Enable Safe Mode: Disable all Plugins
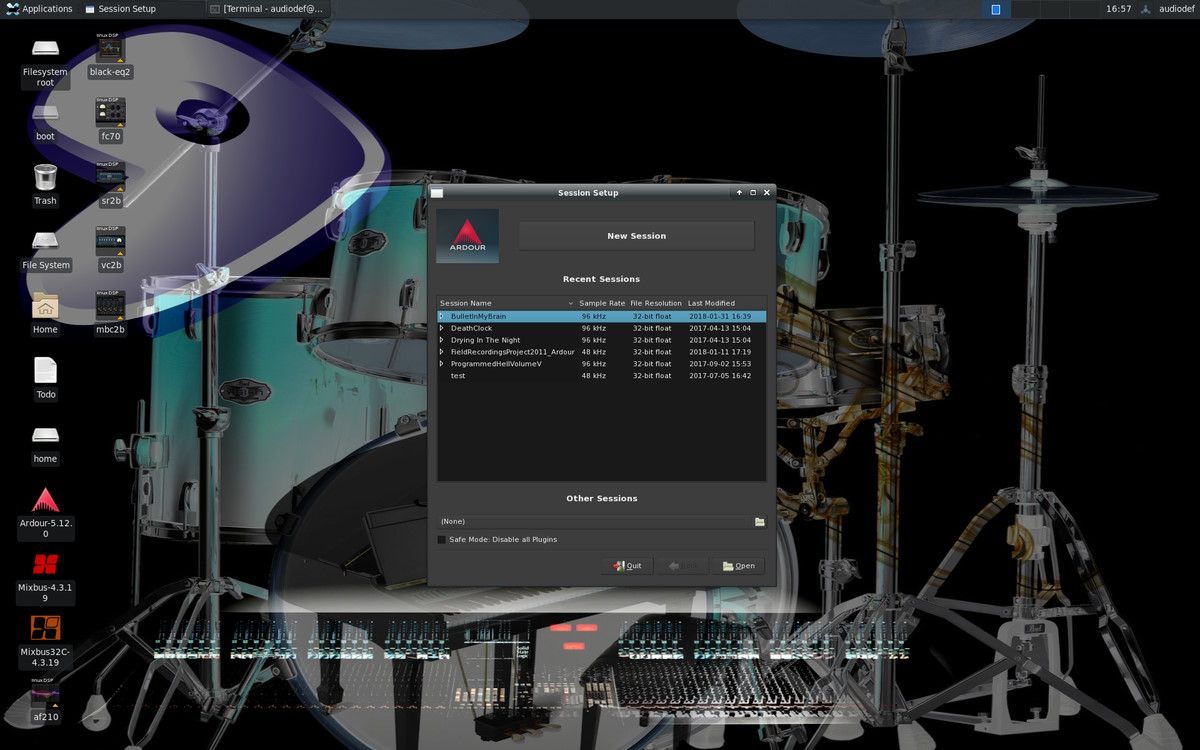This screenshot has width=1200, height=750. 441,539
